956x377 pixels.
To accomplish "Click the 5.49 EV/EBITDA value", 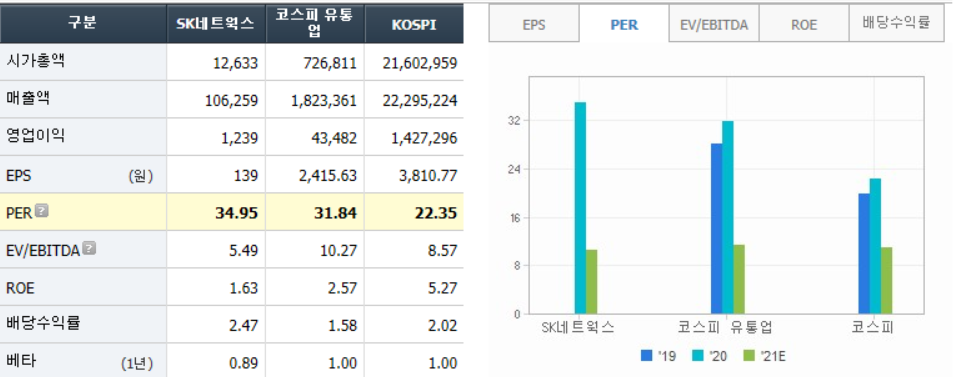I will 243,250.
